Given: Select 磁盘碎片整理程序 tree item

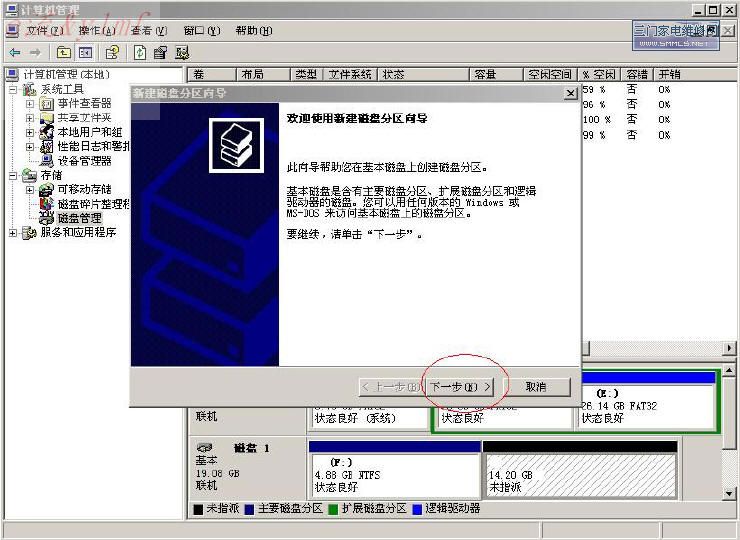Looking at the screenshot, I should (x=94, y=203).
